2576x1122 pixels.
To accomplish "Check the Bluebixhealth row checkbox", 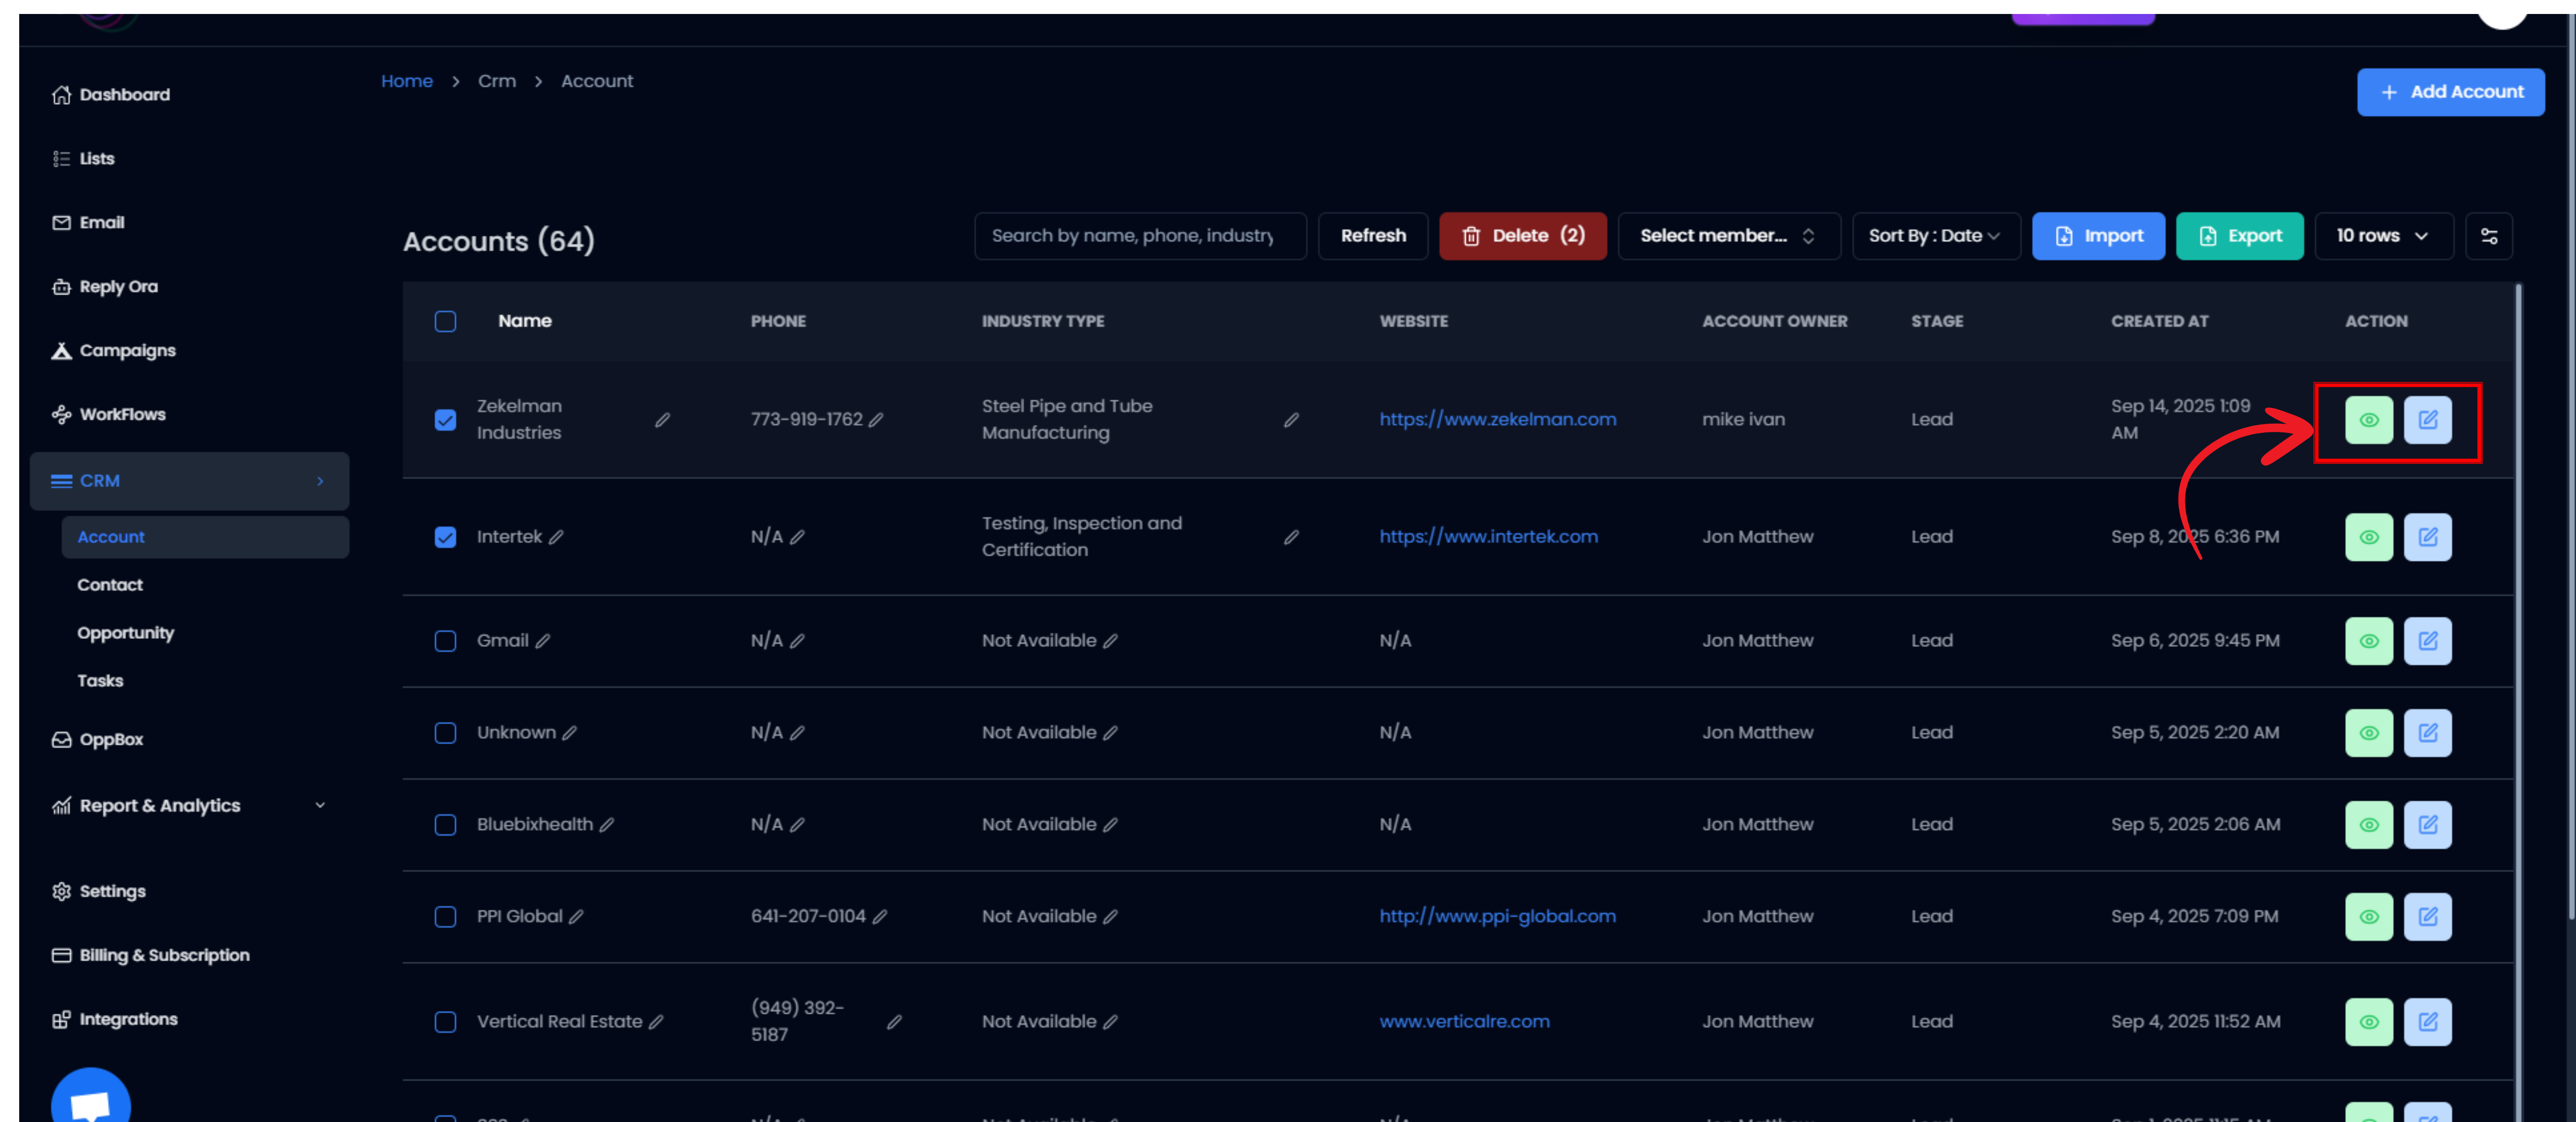I will click(x=445, y=825).
